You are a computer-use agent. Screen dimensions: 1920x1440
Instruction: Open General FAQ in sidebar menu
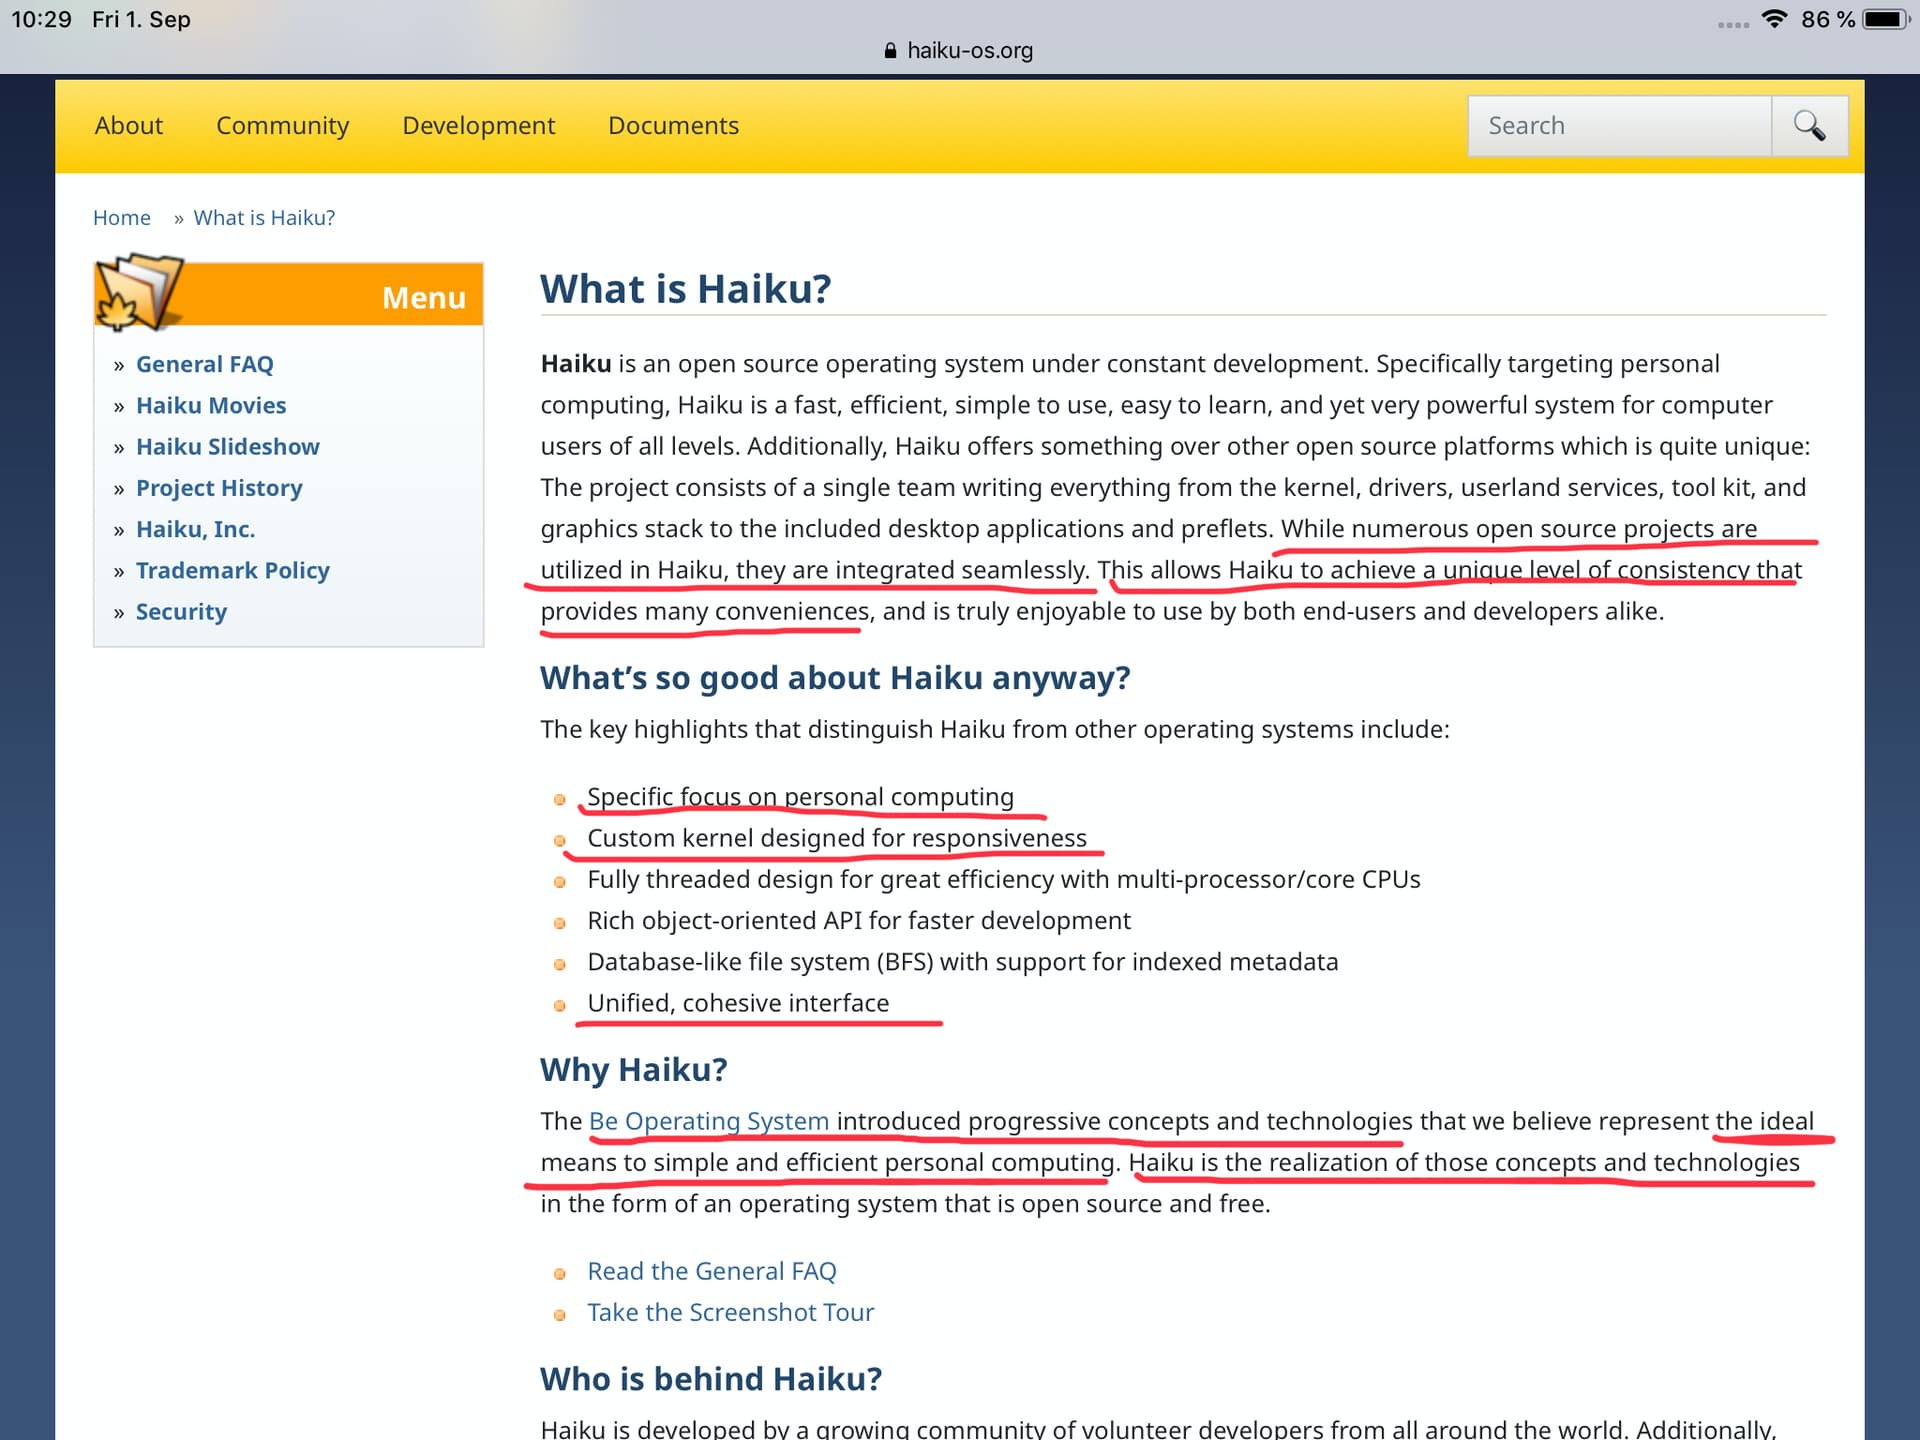[204, 364]
